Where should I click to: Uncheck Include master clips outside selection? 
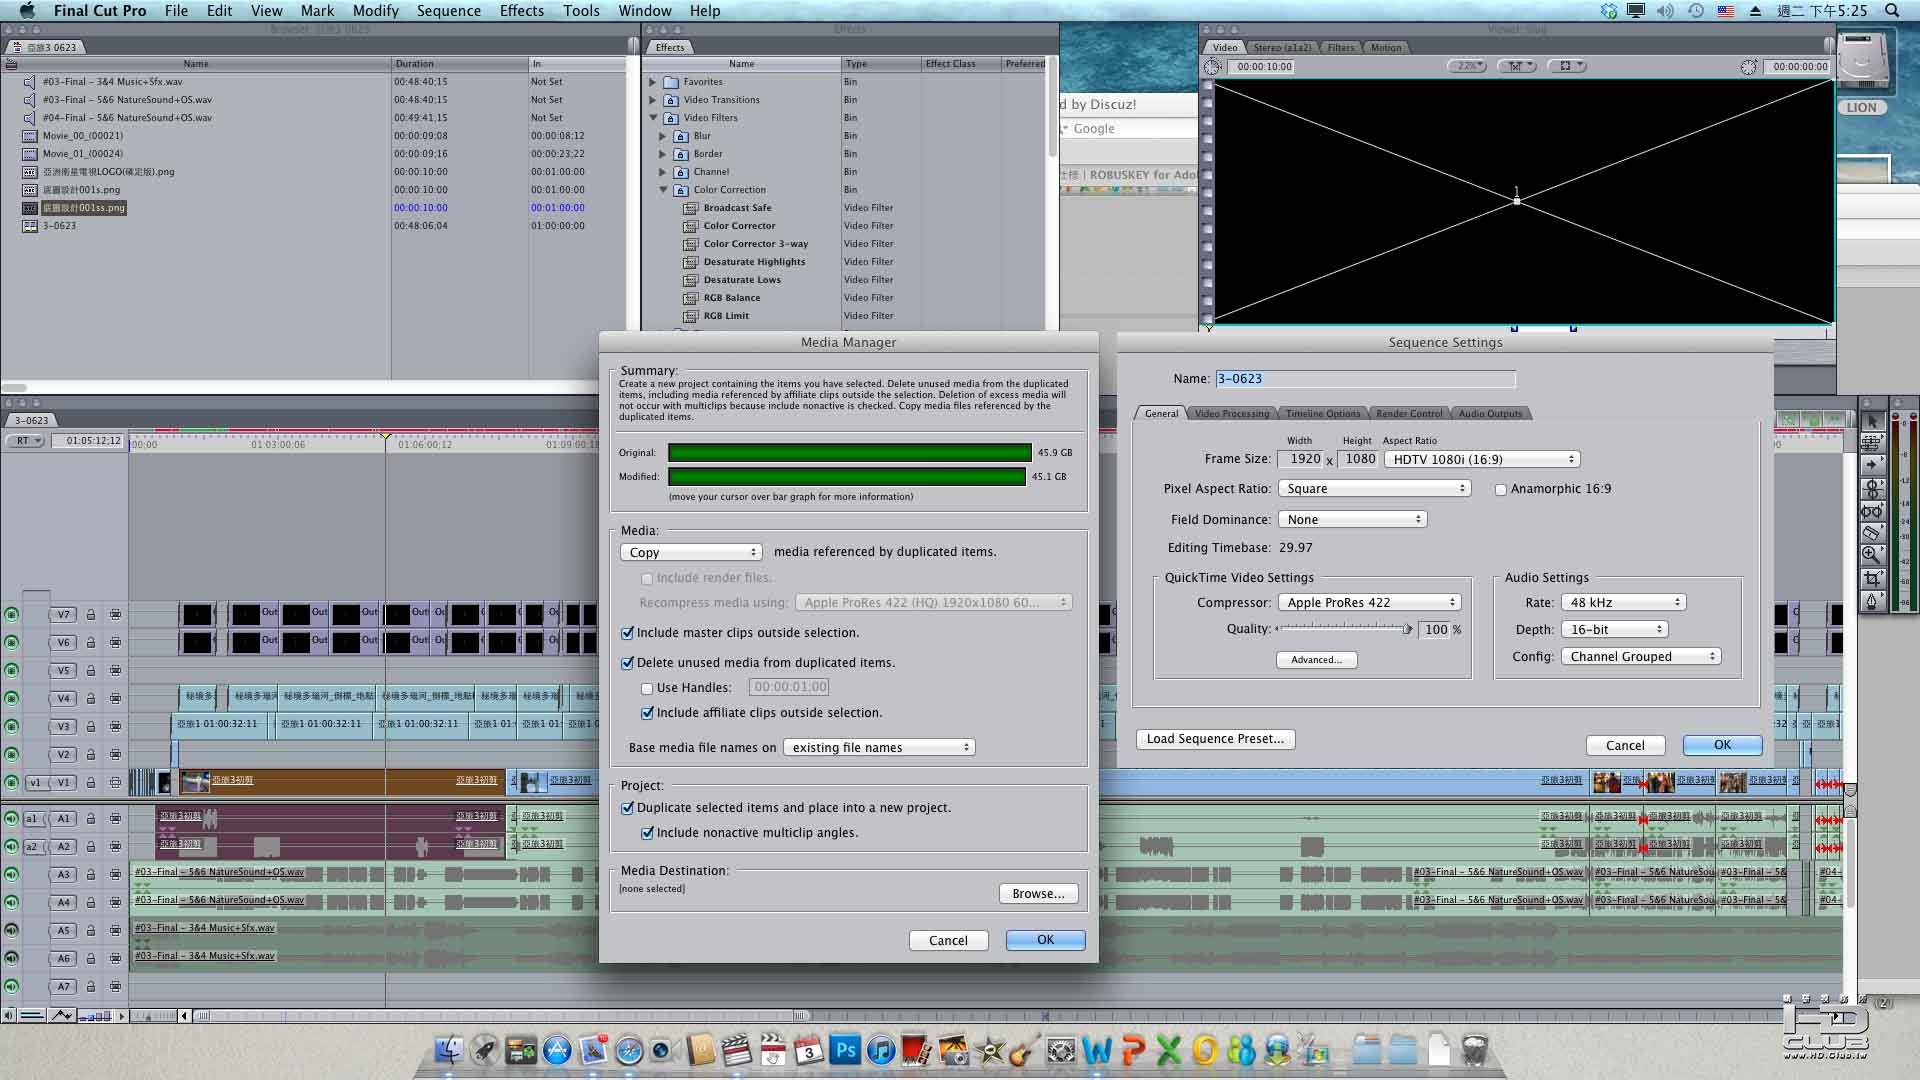pos(628,633)
